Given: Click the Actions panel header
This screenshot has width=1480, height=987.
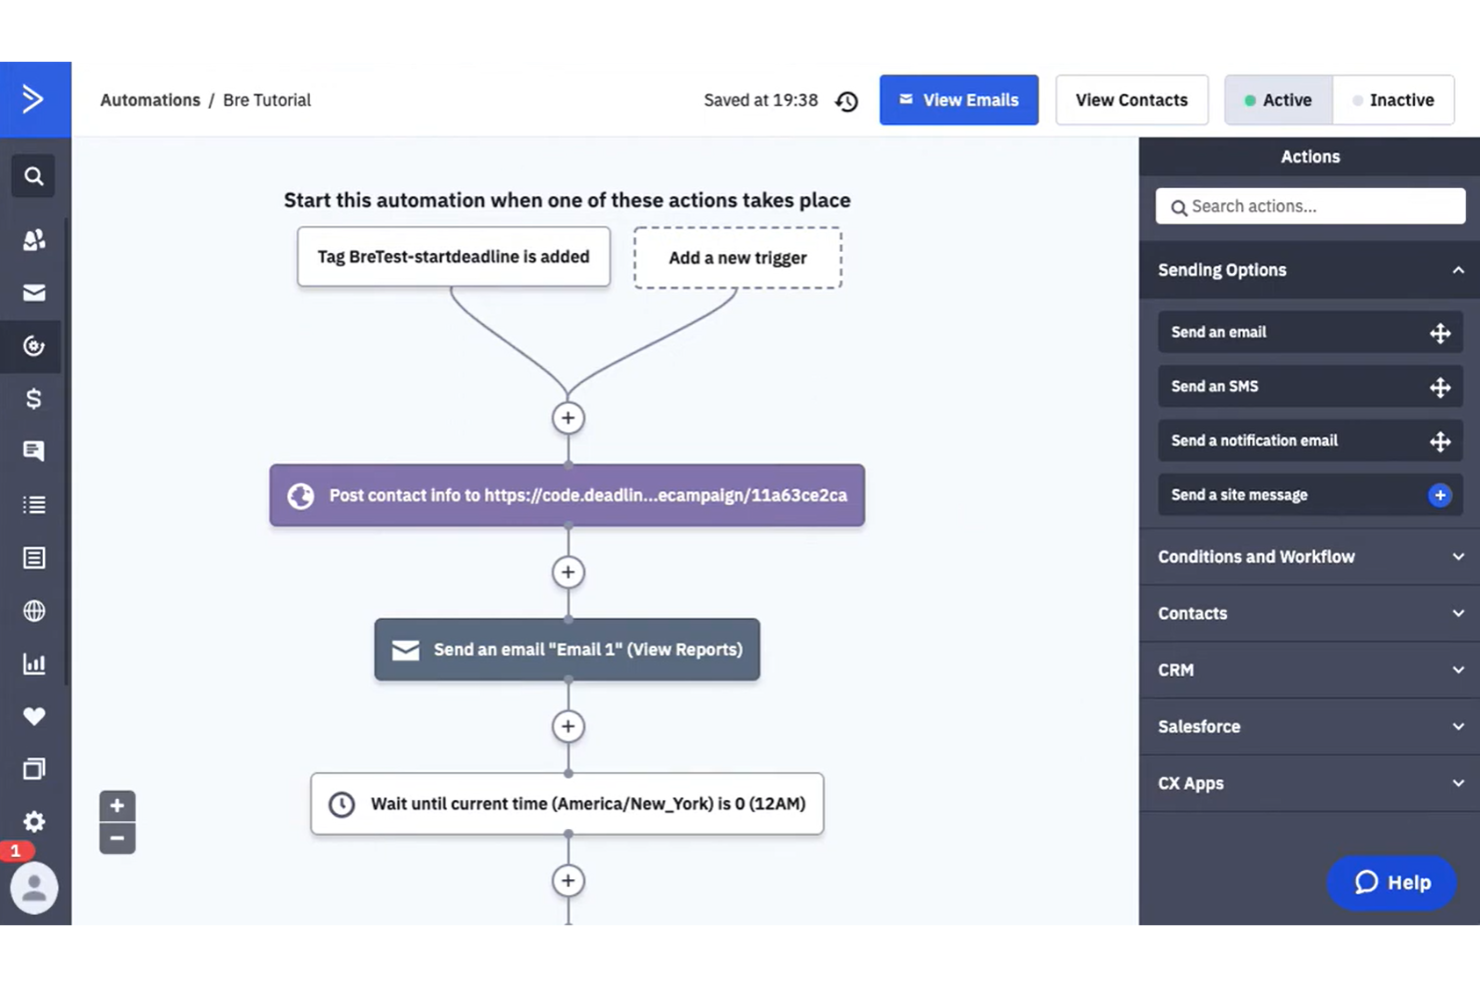Looking at the screenshot, I should (1310, 157).
